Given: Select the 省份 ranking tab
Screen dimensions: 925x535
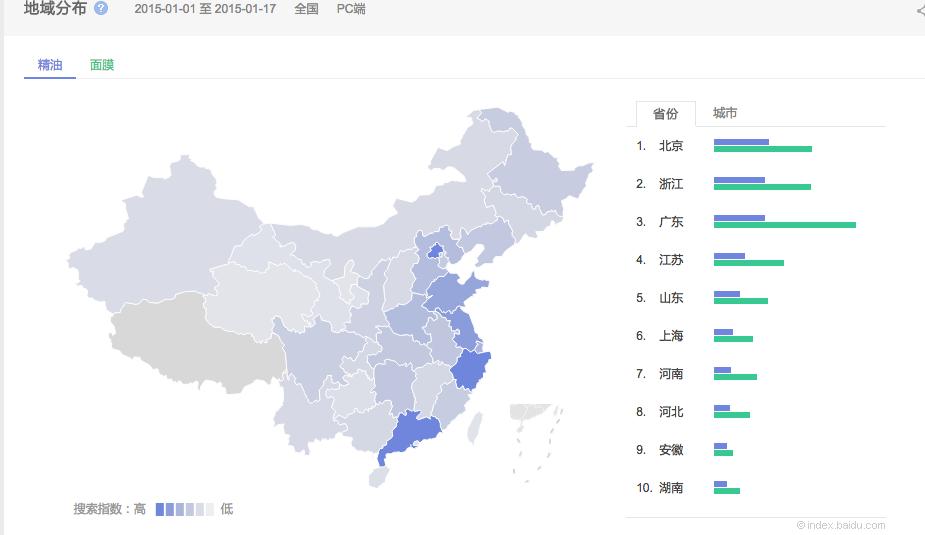Looking at the screenshot, I should pyautogui.click(x=665, y=114).
